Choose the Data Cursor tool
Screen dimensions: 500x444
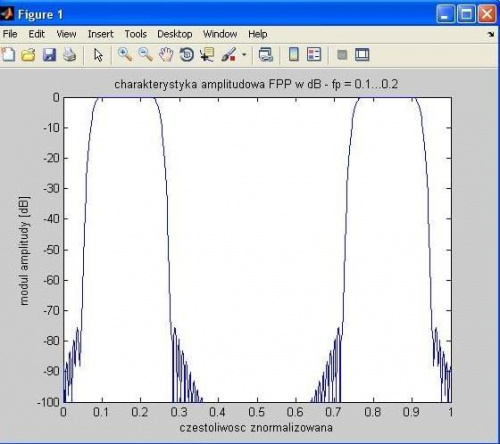tap(207, 55)
